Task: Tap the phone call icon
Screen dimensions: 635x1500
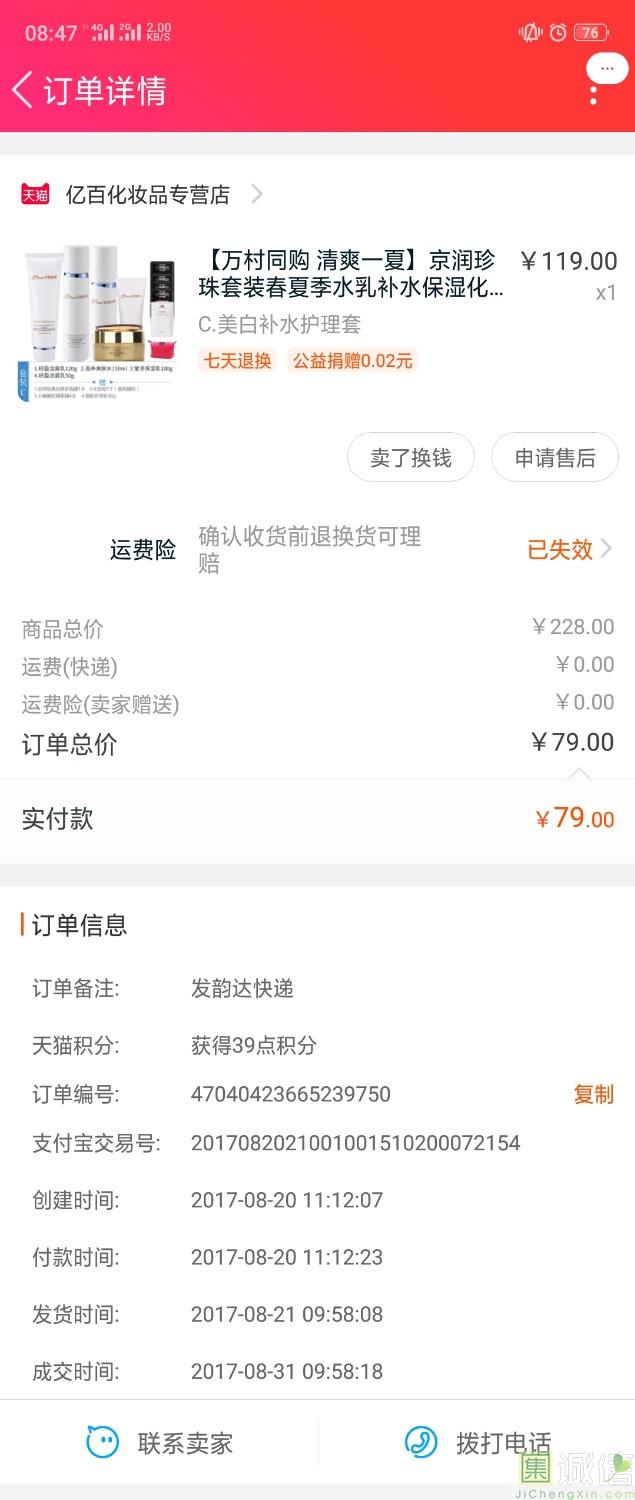Action: [x=421, y=1442]
